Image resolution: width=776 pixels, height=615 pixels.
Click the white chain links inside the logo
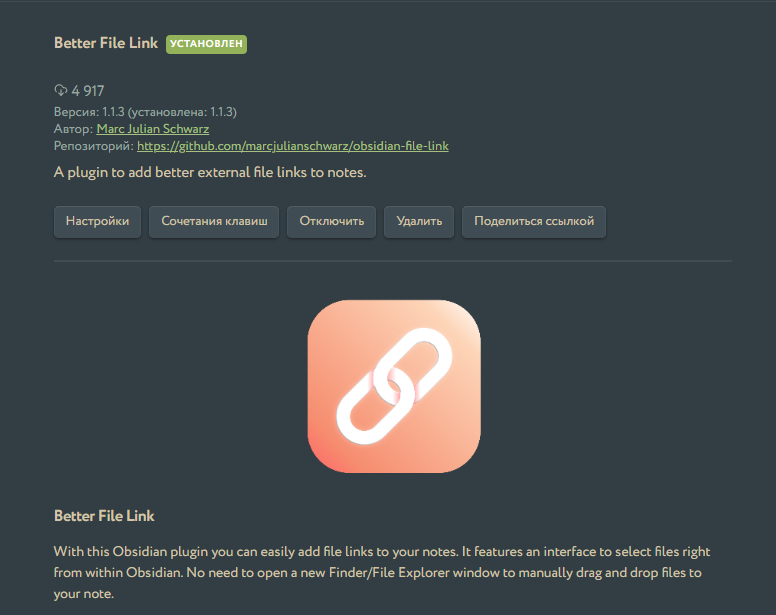click(x=394, y=386)
